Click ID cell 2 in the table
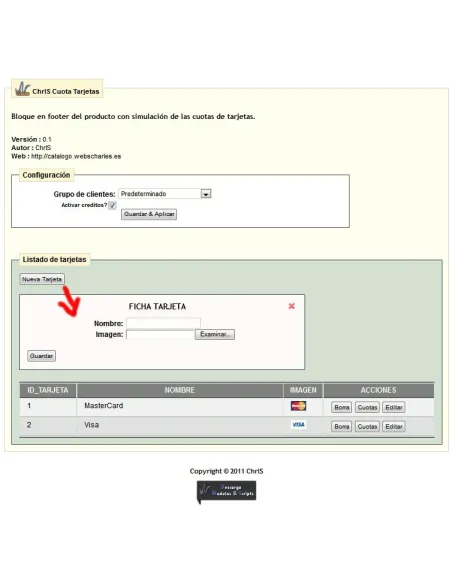This screenshot has width=452, height=584. (x=29, y=425)
